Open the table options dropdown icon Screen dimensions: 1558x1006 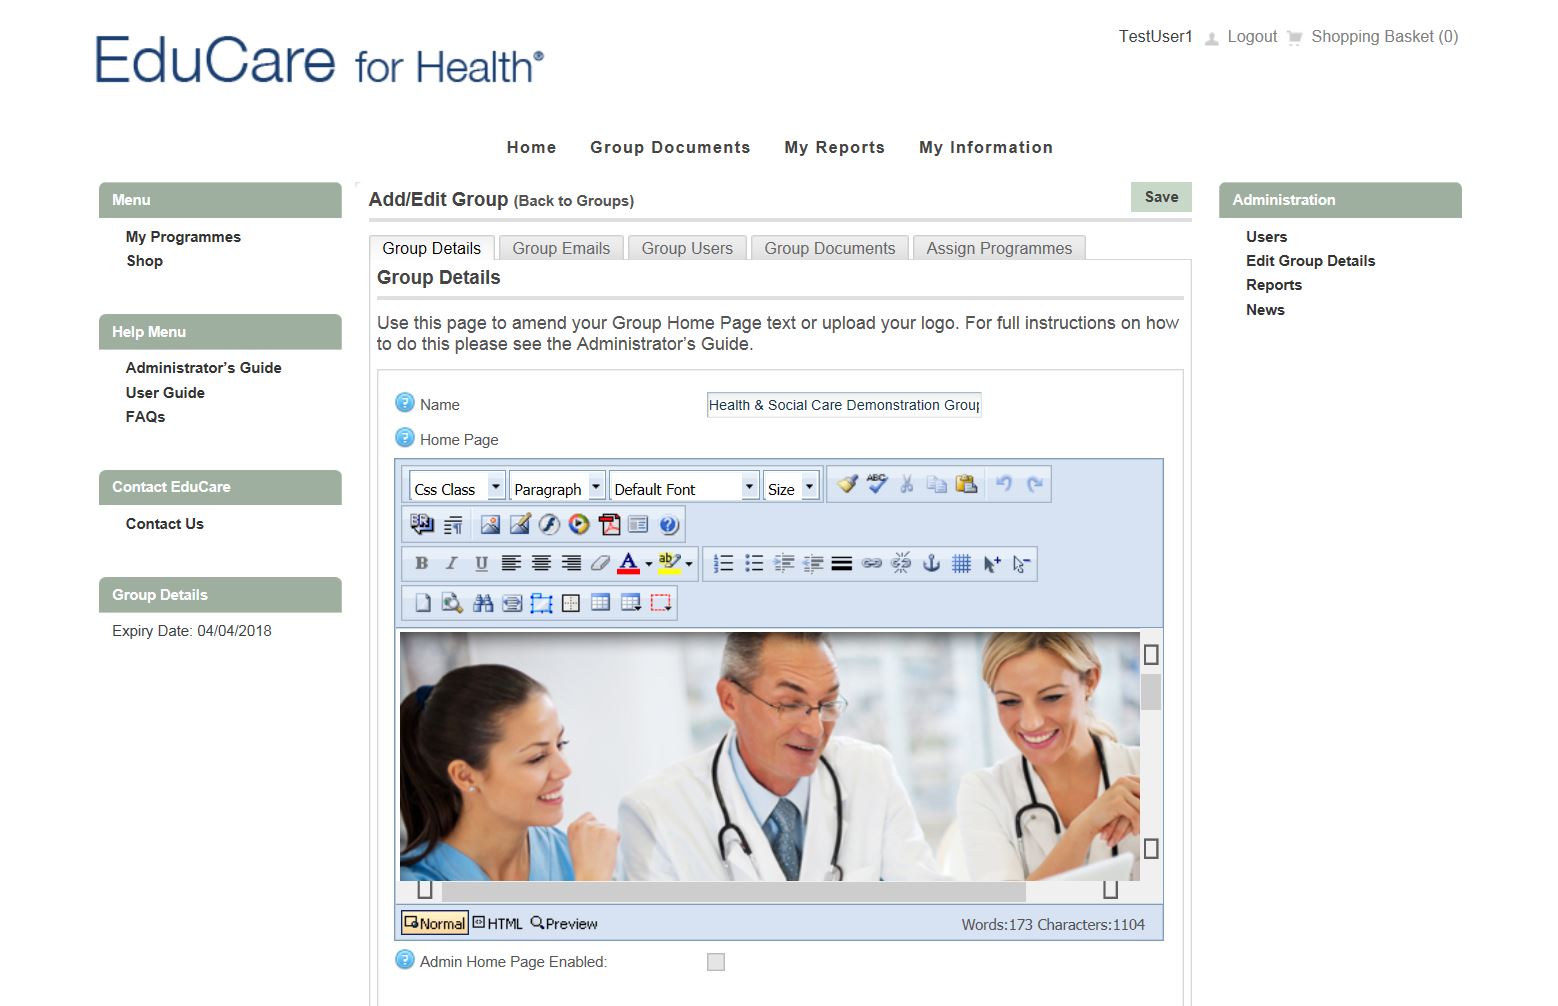coord(631,602)
